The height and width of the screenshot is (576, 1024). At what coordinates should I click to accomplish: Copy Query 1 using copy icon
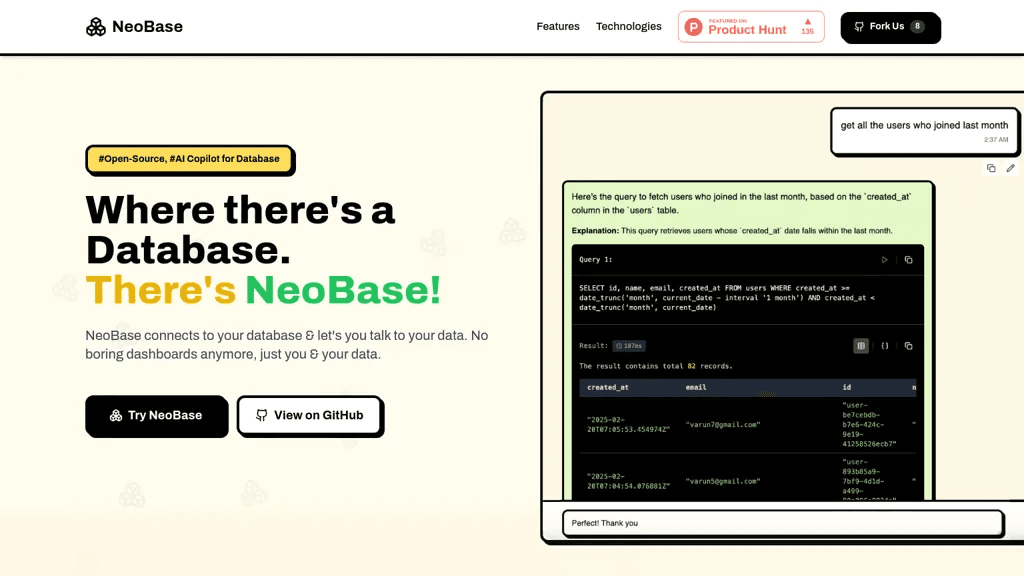[x=908, y=259]
